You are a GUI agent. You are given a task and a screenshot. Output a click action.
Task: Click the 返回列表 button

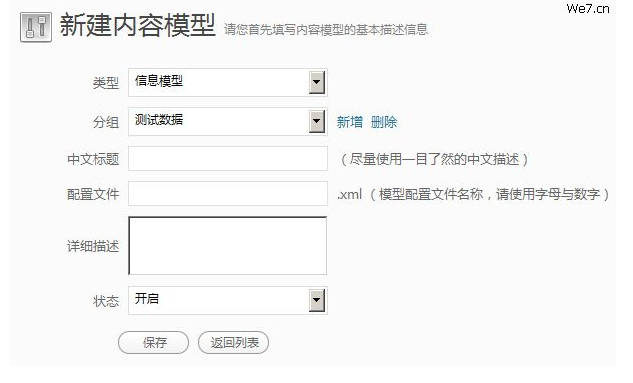[233, 343]
